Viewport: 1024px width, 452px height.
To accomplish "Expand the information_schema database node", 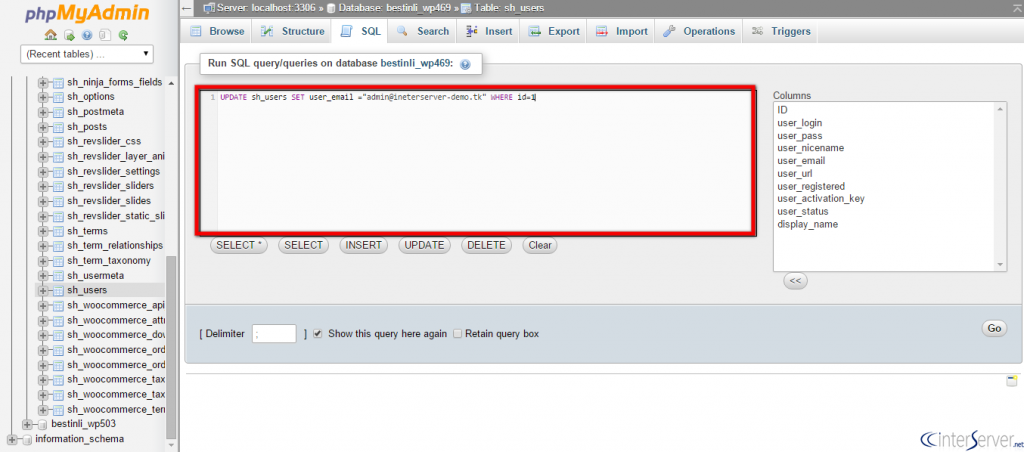I will click(12, 439).
